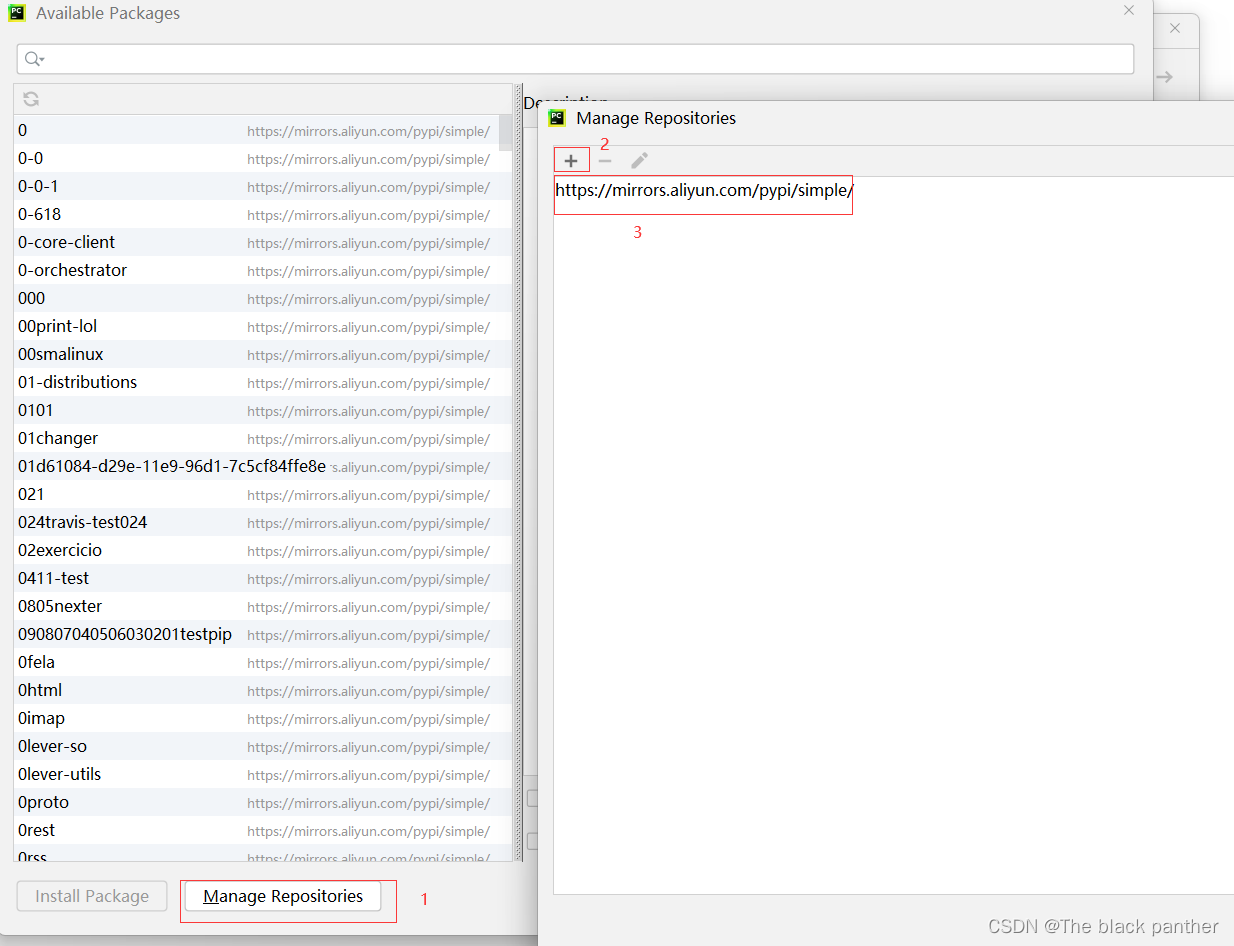The width and height of the screenshot is (1234, 946).
Task: Select the 00print-lol package
Action: [x=56, y=326]
